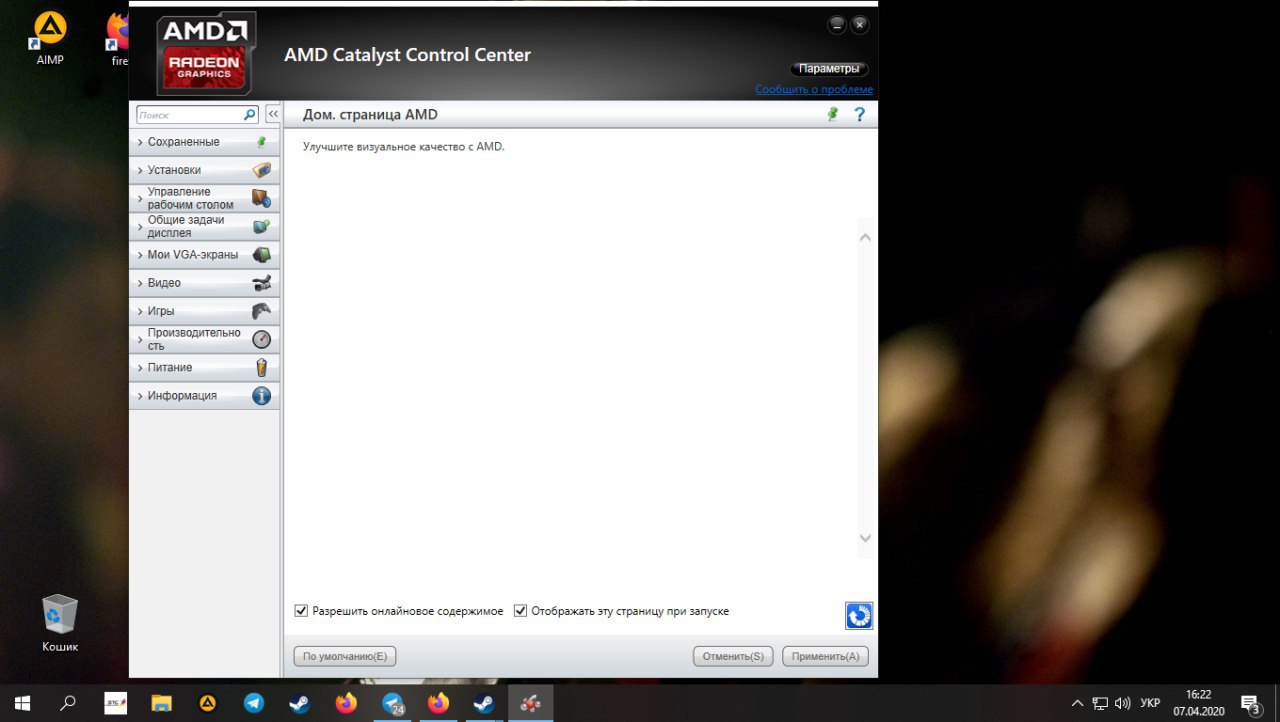This screenshot has height=722, width=1280.
Task: Expand the Питание section chevron
Action: 140,367
